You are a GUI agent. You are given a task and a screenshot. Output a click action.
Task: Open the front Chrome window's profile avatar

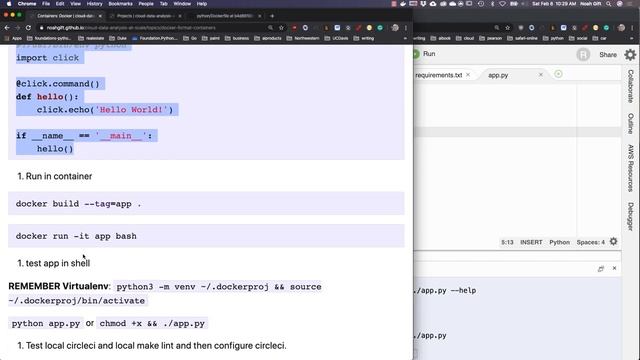[x=395, y=28]
